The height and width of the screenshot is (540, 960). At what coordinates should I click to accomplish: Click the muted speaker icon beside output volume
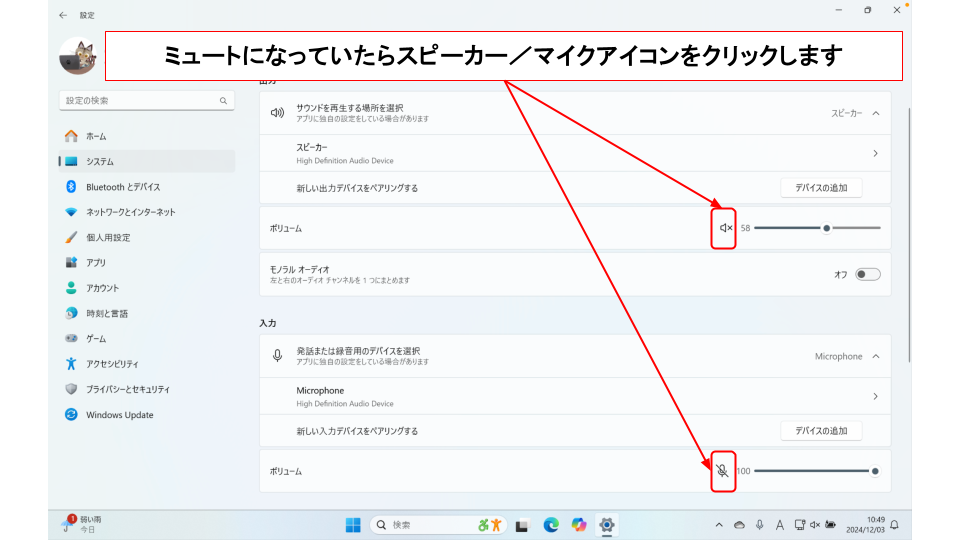725,228
